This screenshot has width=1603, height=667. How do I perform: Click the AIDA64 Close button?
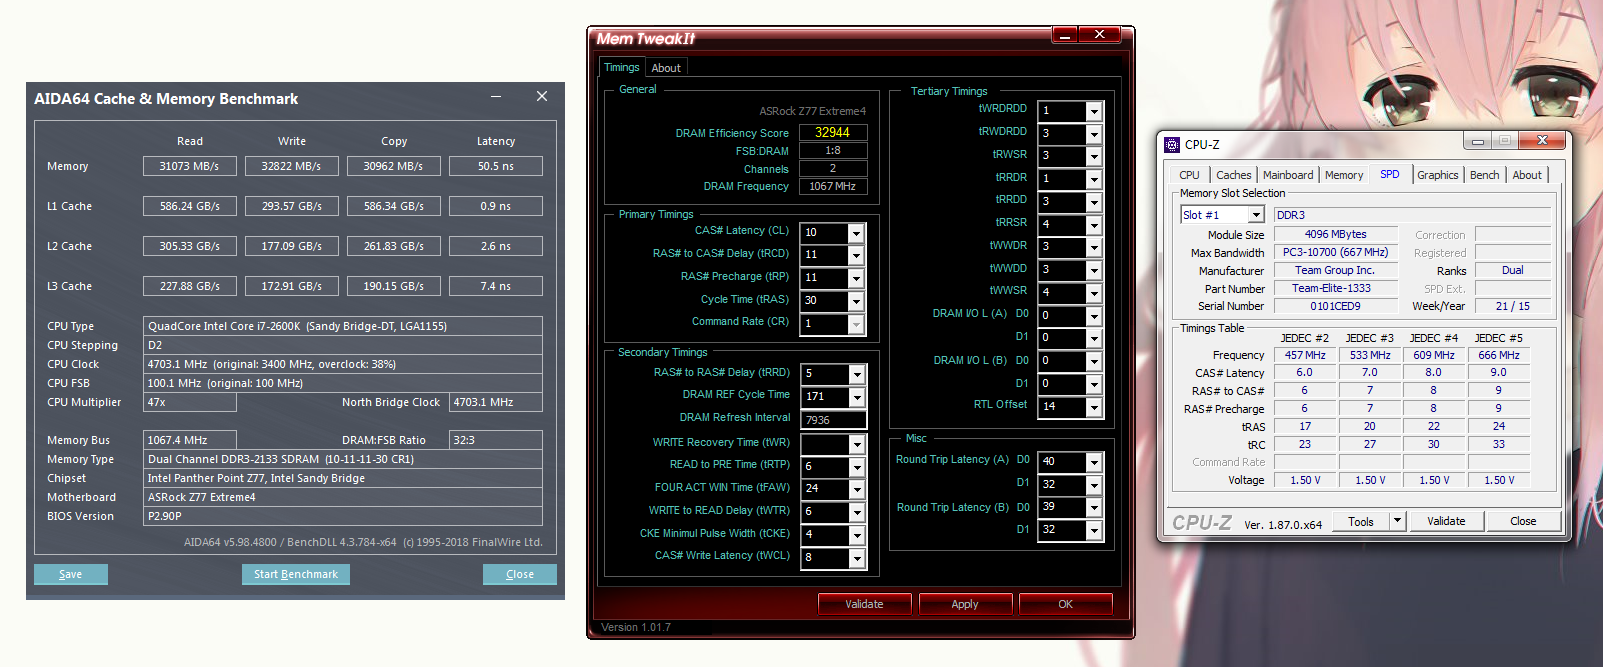pyautogui.click(x=520, y=574)
